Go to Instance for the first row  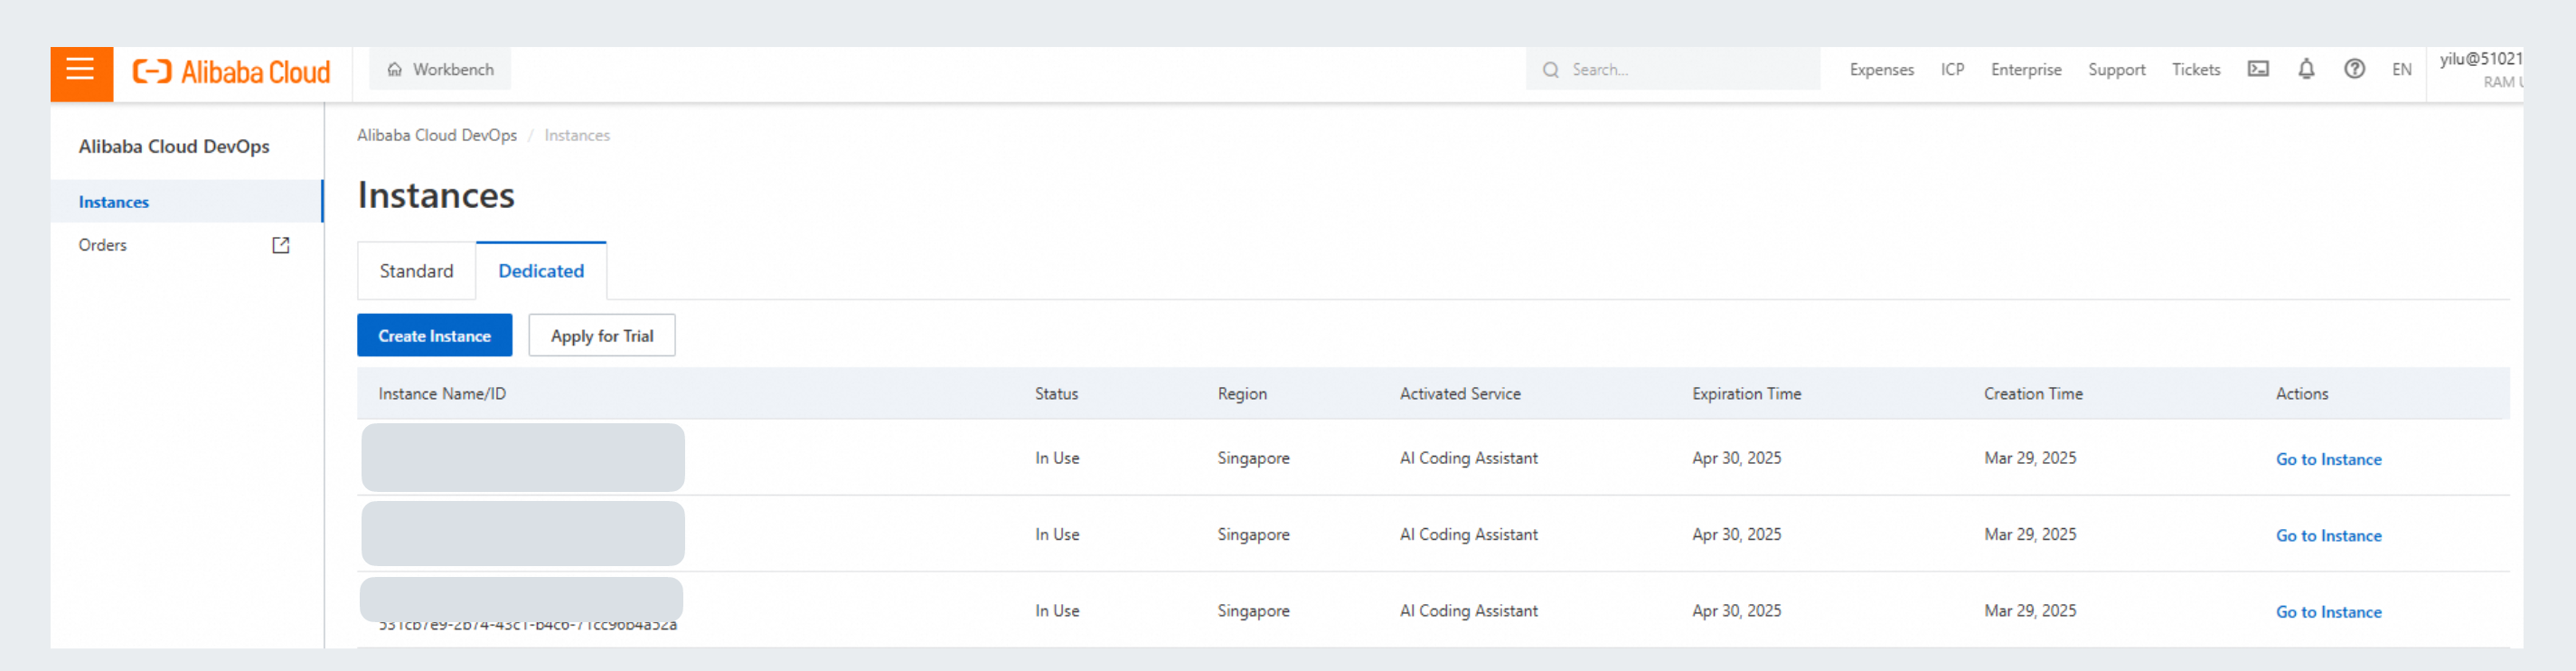(2328, 459)
